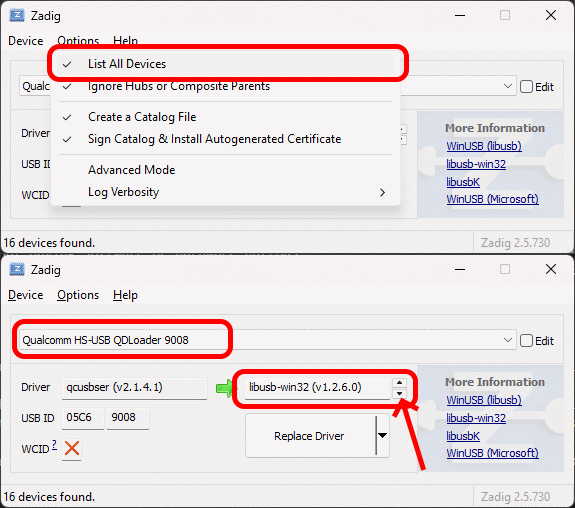Open Options menu in lower Zadig window
The height and width of the screenshot is (508, 575).
(x=78, y=295)
